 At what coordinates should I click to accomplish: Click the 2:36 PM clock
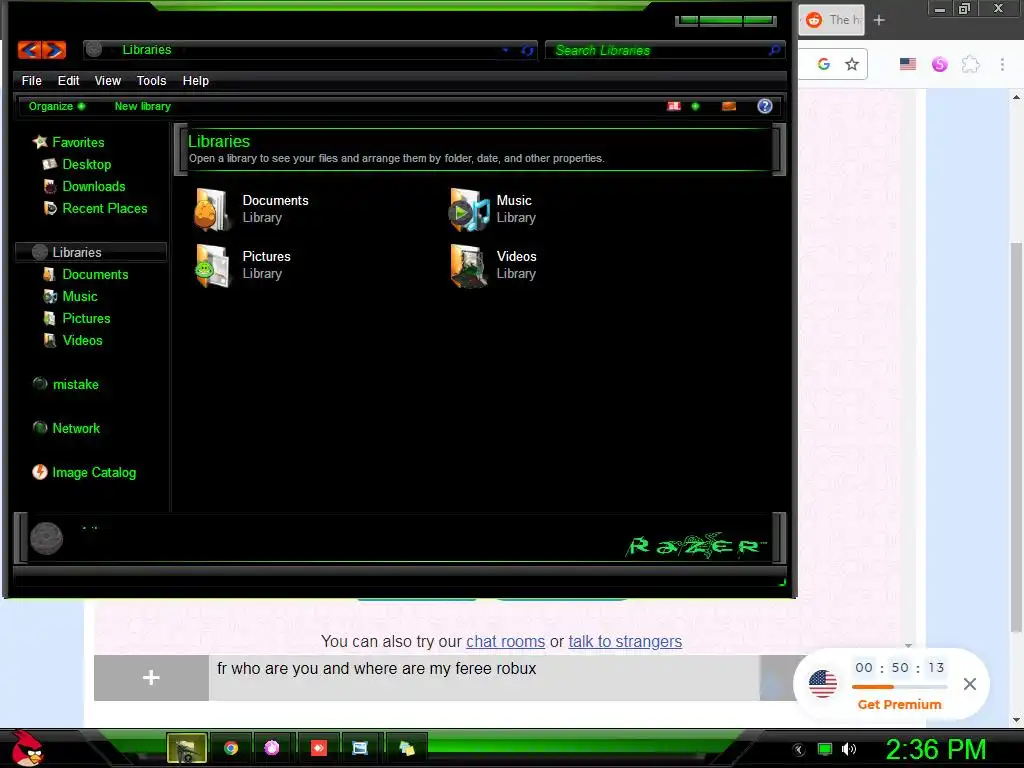click(936, 750)
